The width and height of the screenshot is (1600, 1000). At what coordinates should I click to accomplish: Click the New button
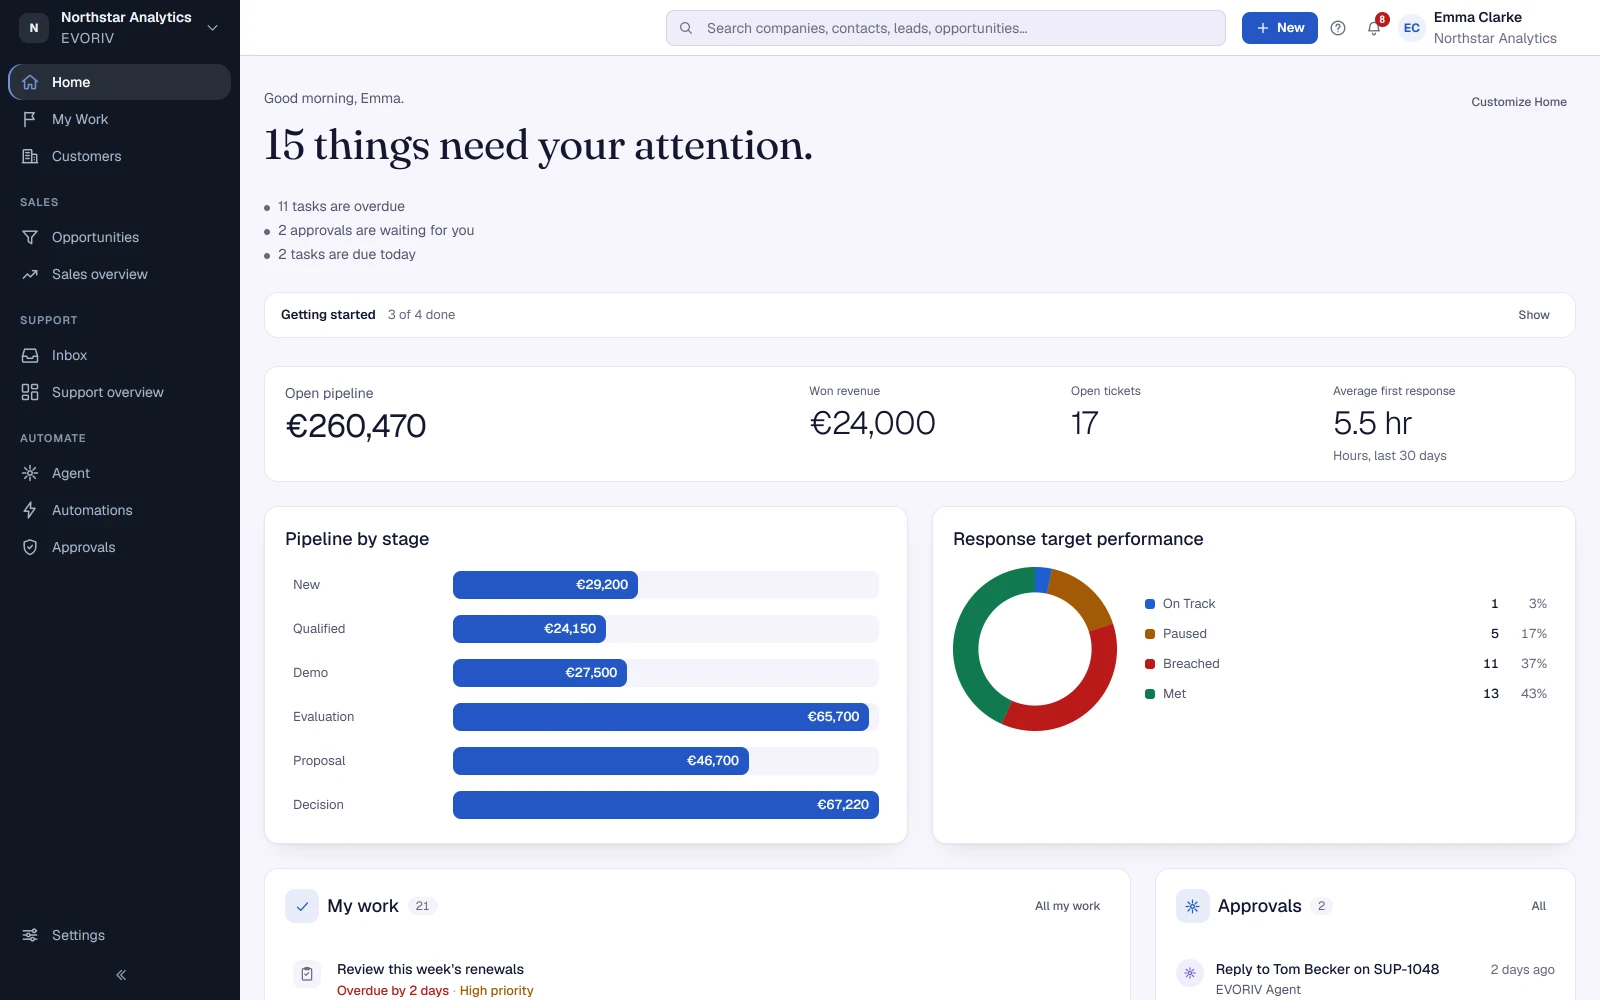click(1279, 28)
